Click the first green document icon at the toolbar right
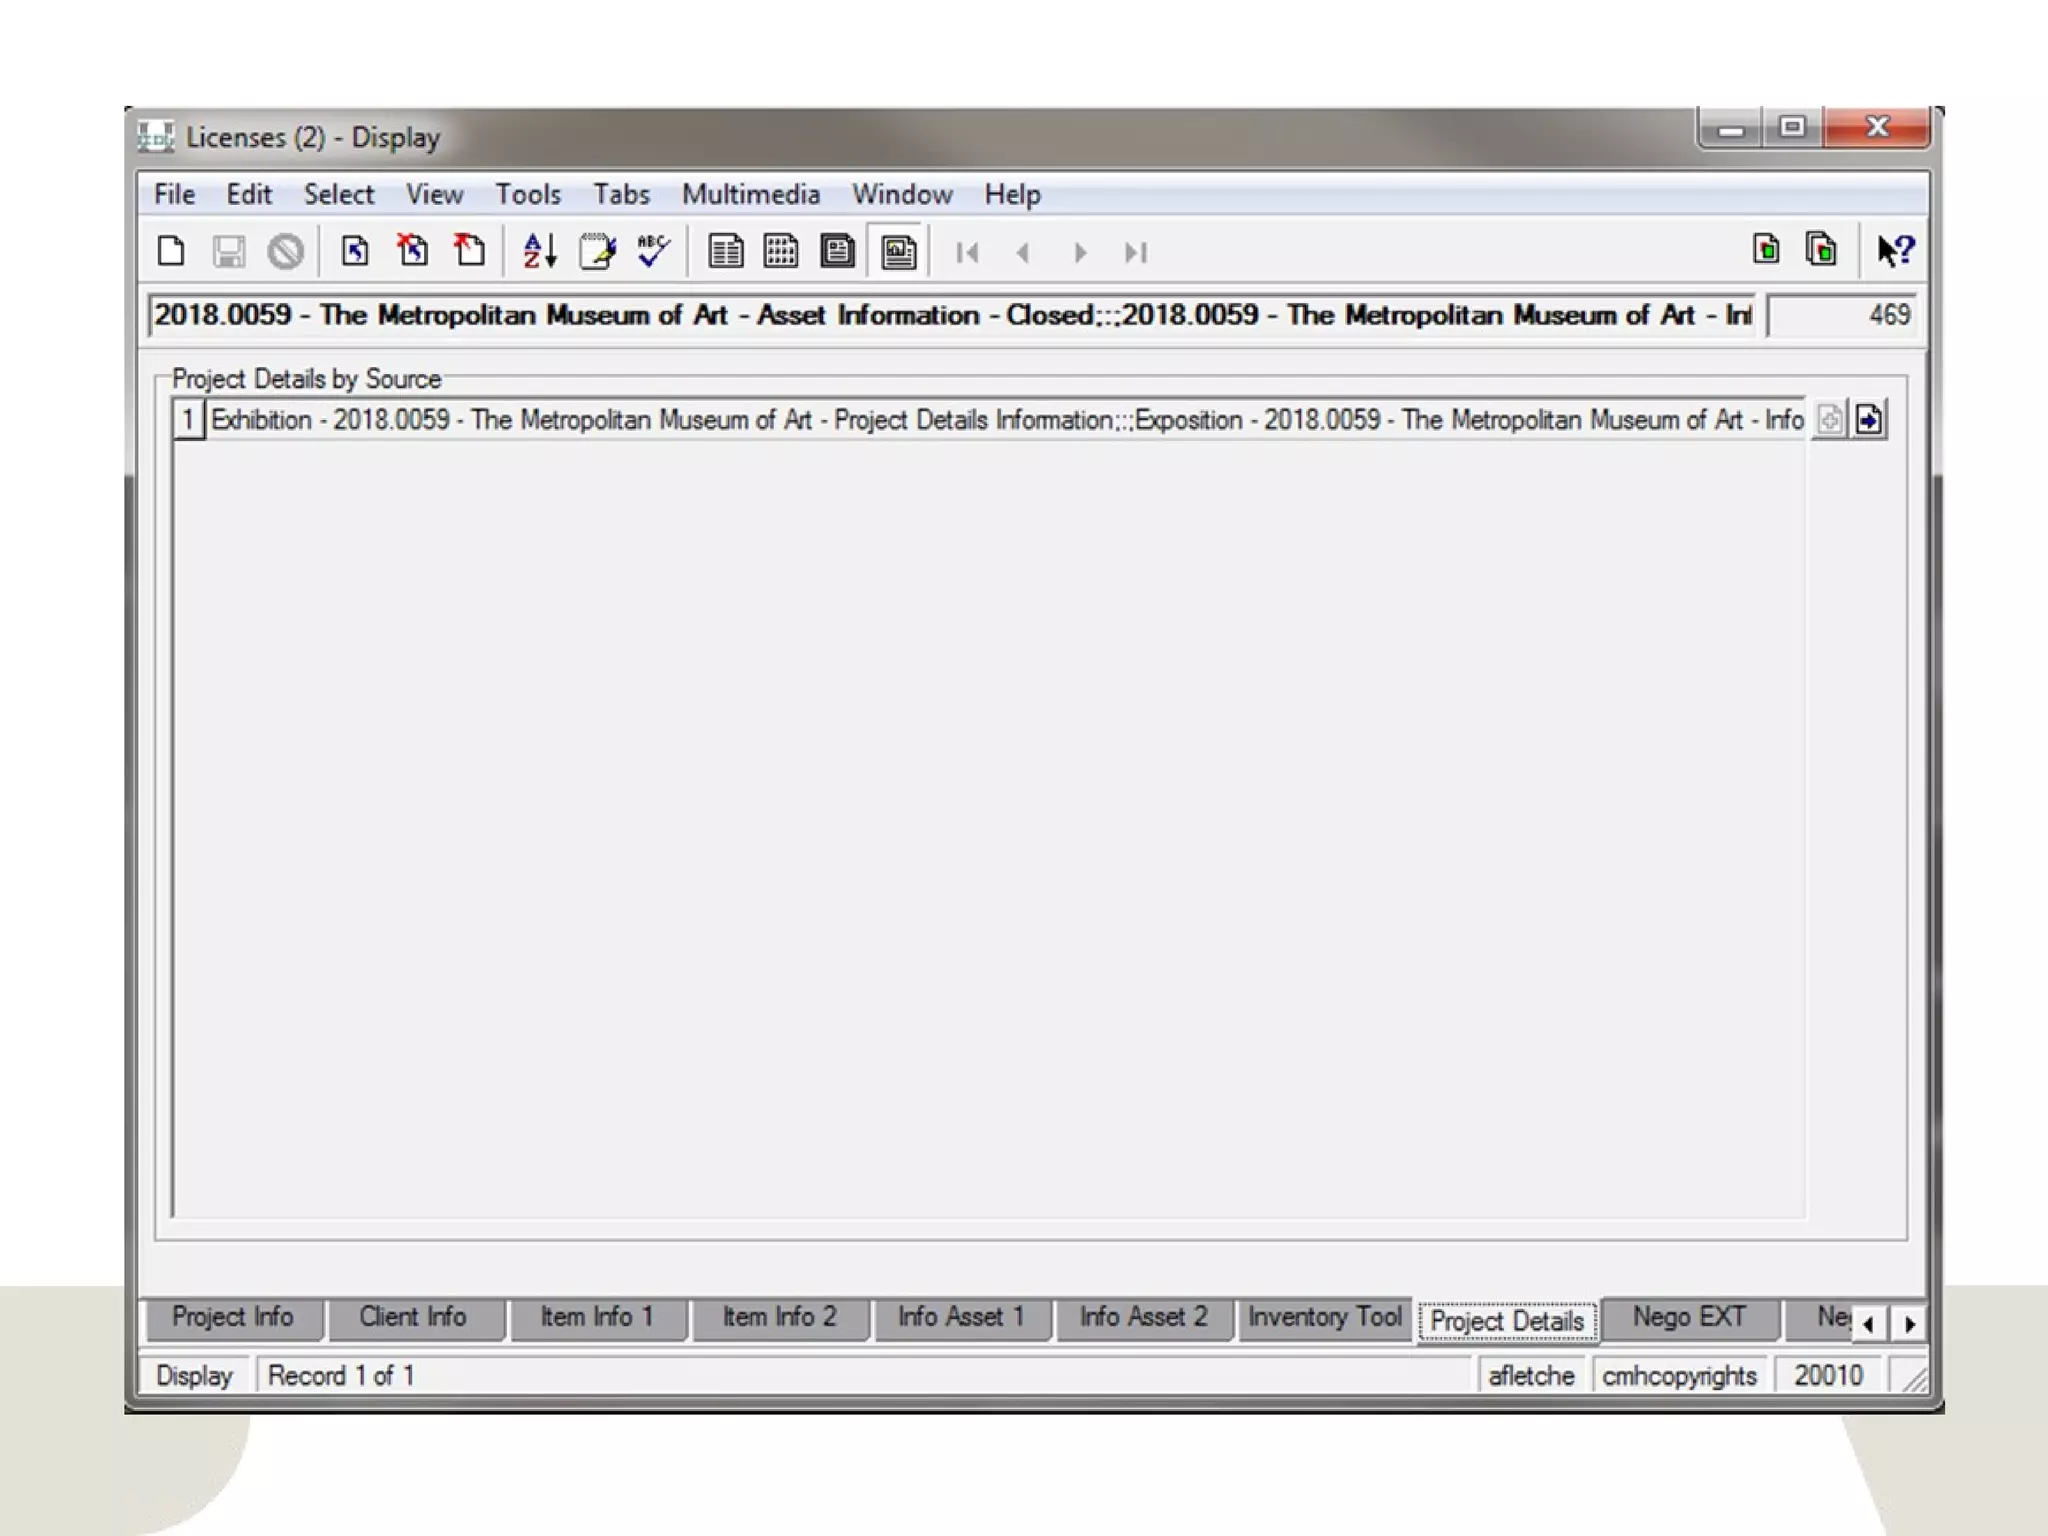 1766,250
